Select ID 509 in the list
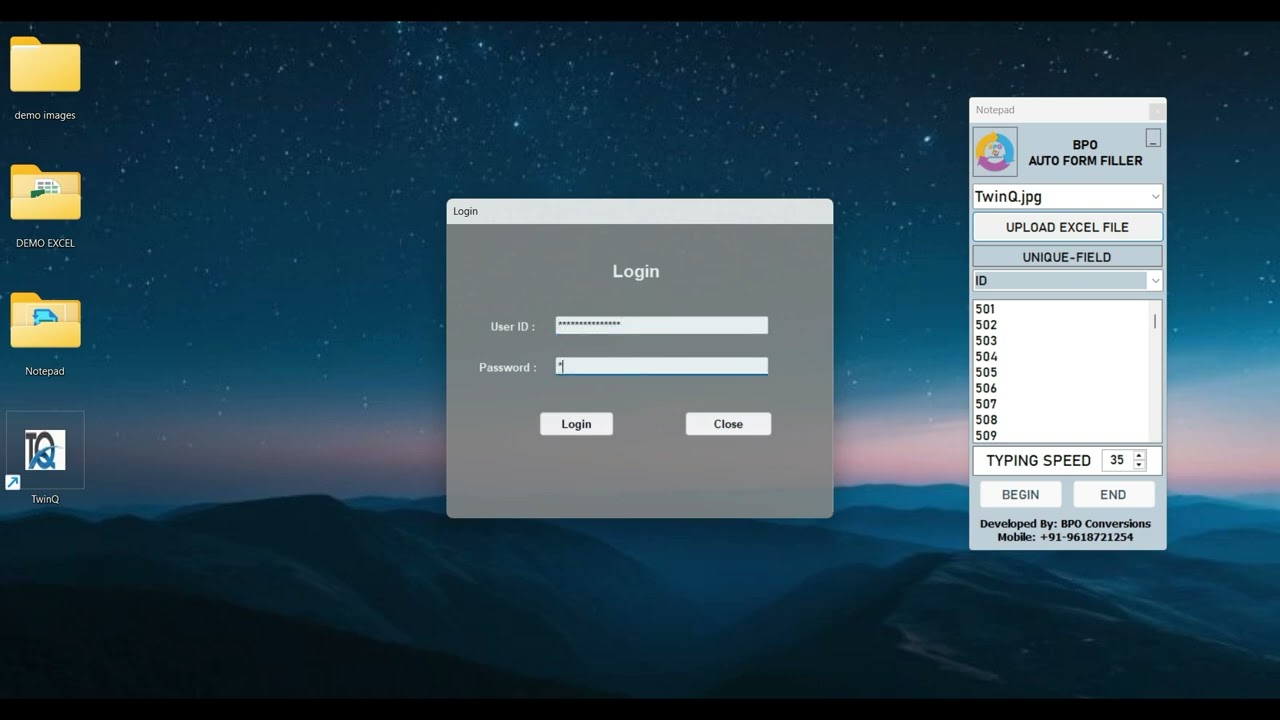Image resolution: width=1280 pixels, height=720 pixels. click(x=986, y=436)
